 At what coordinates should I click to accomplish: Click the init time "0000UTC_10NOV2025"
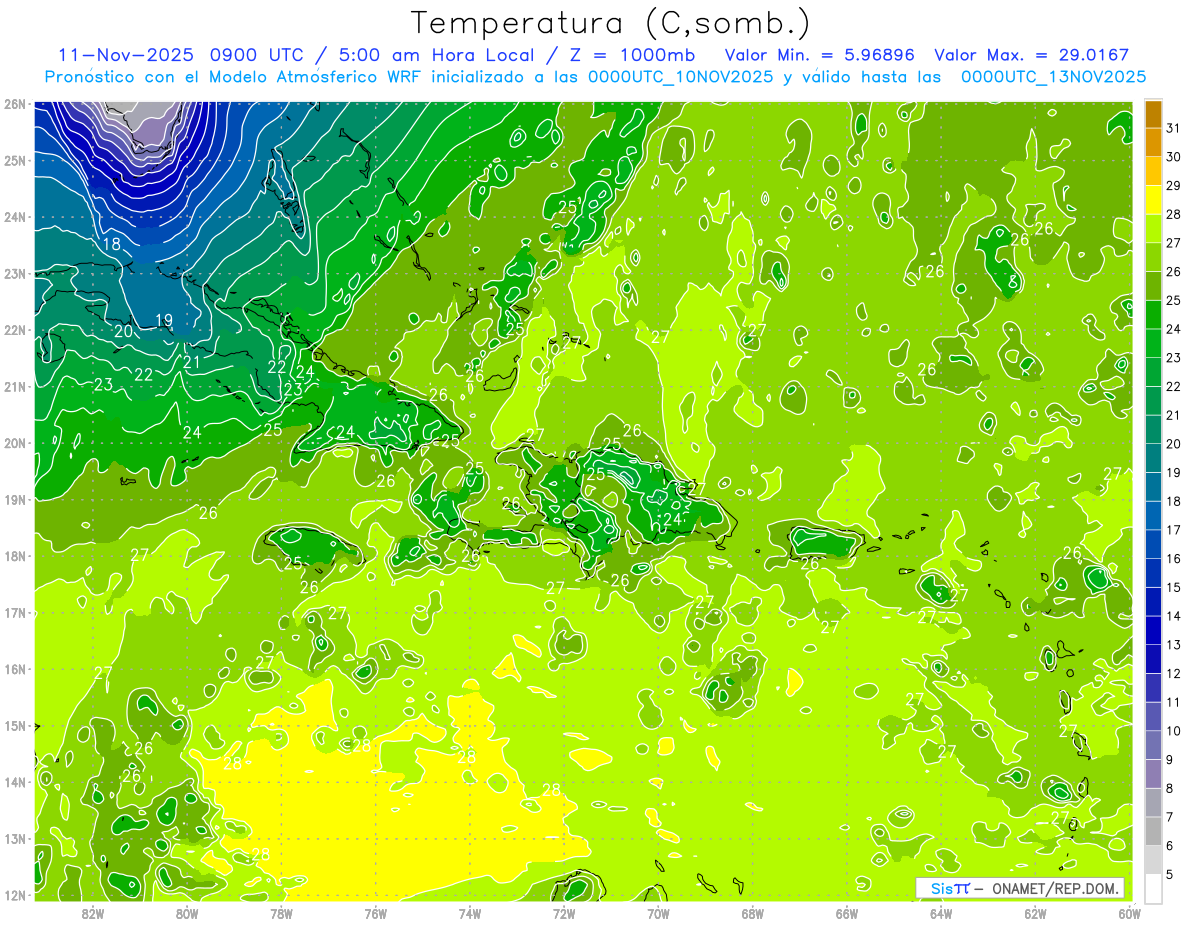[x=680, y=77]
